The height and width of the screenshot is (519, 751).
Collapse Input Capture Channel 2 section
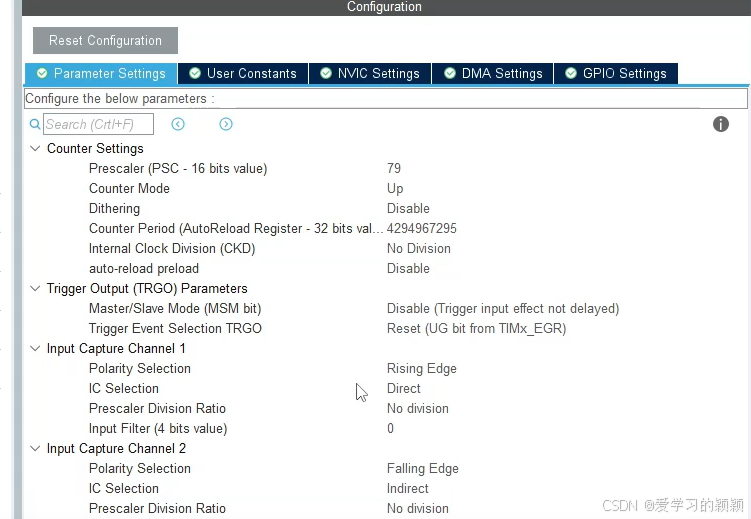35,449
